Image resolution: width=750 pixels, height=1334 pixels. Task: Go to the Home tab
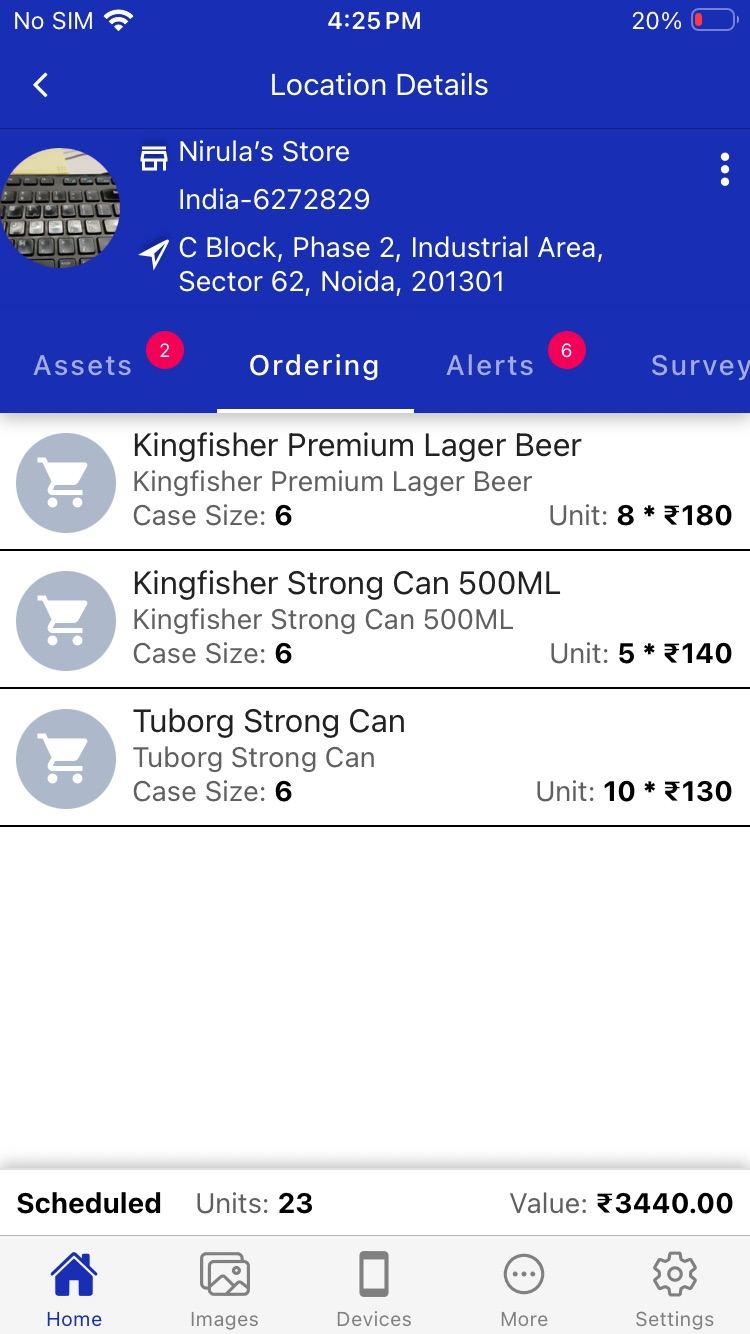74,1288
